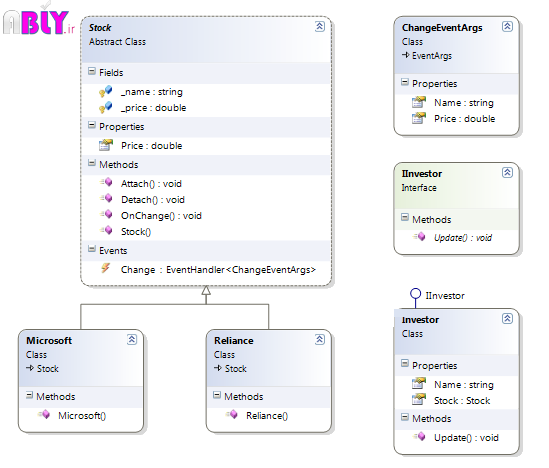Select the Stock class title
549x468 pixels.
[100, 28]
